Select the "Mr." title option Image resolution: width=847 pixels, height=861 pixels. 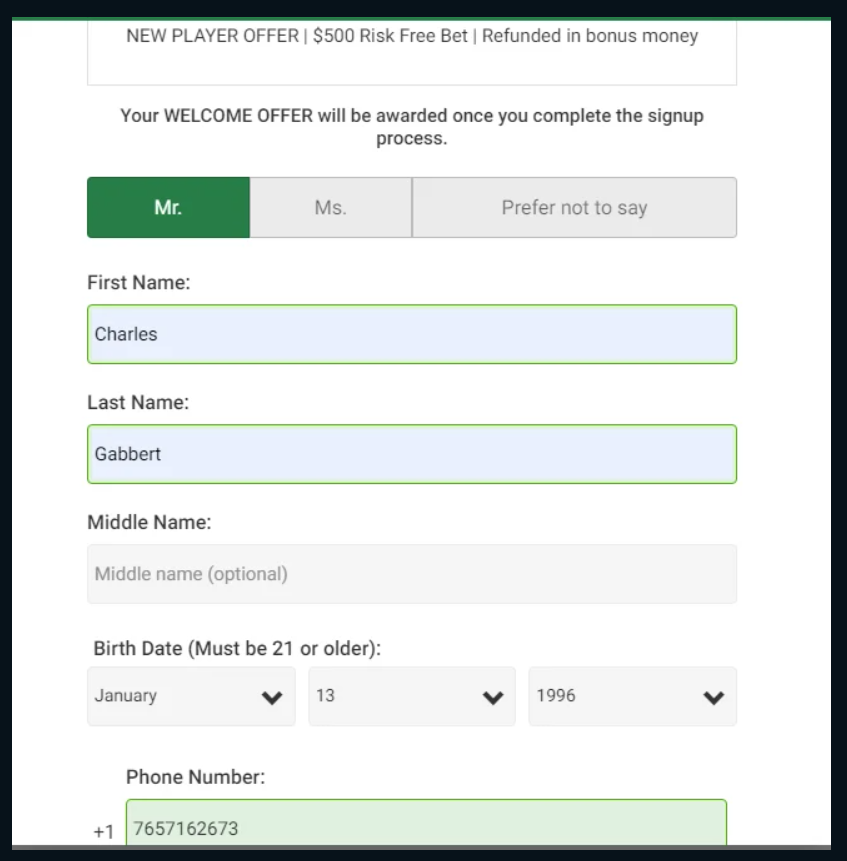coord(168,207)
